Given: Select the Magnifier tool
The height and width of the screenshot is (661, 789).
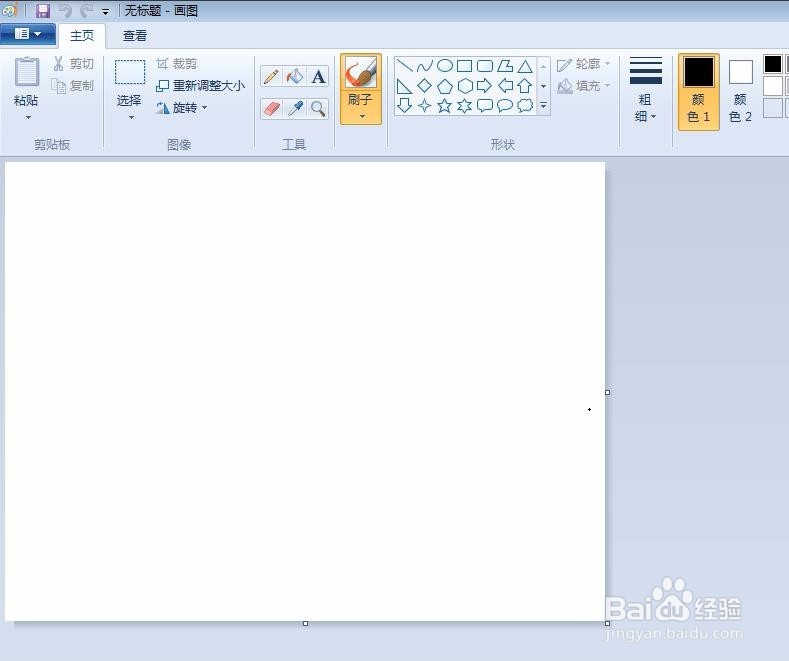Looking at the screenshot, I should click(318, 109).
